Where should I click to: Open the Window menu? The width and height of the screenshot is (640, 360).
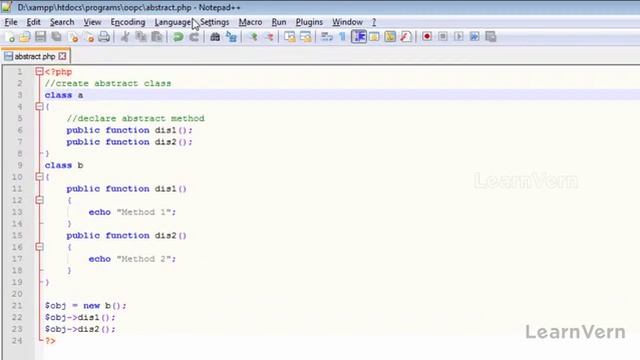tap(347, 22)
